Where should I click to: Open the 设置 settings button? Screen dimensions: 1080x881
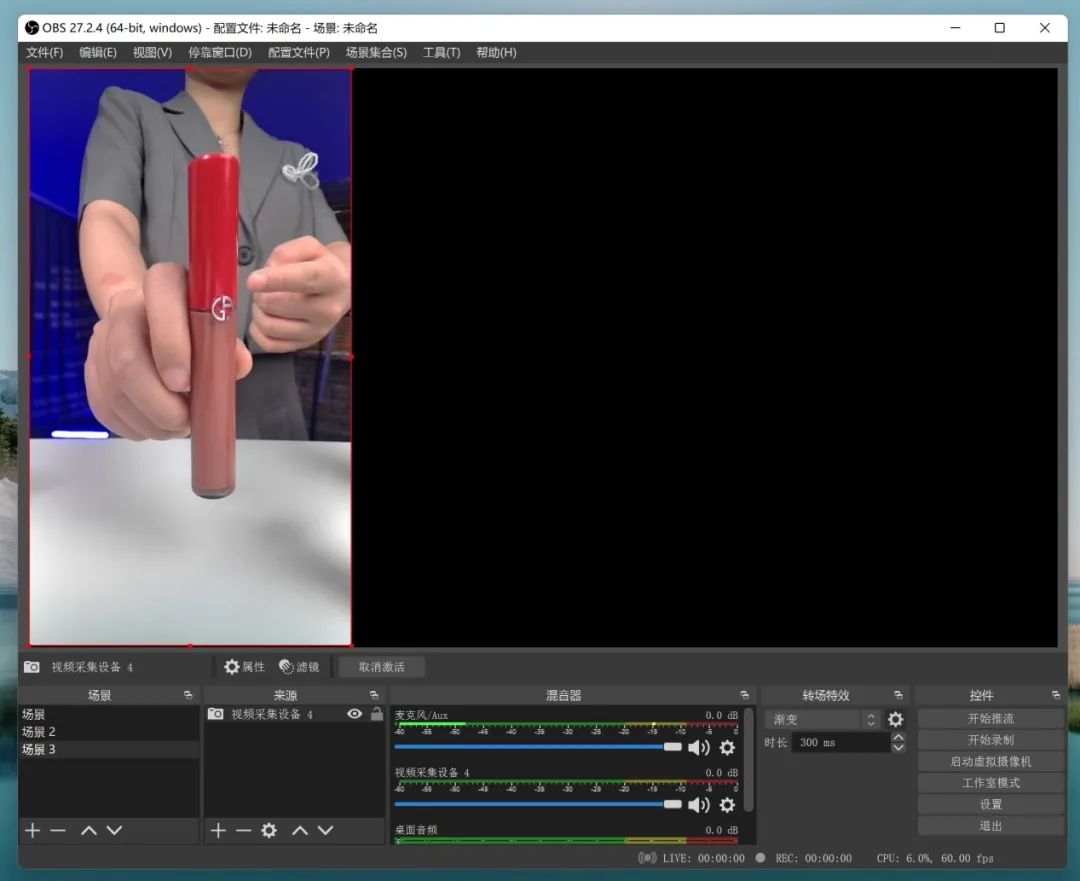click(990, 804)
